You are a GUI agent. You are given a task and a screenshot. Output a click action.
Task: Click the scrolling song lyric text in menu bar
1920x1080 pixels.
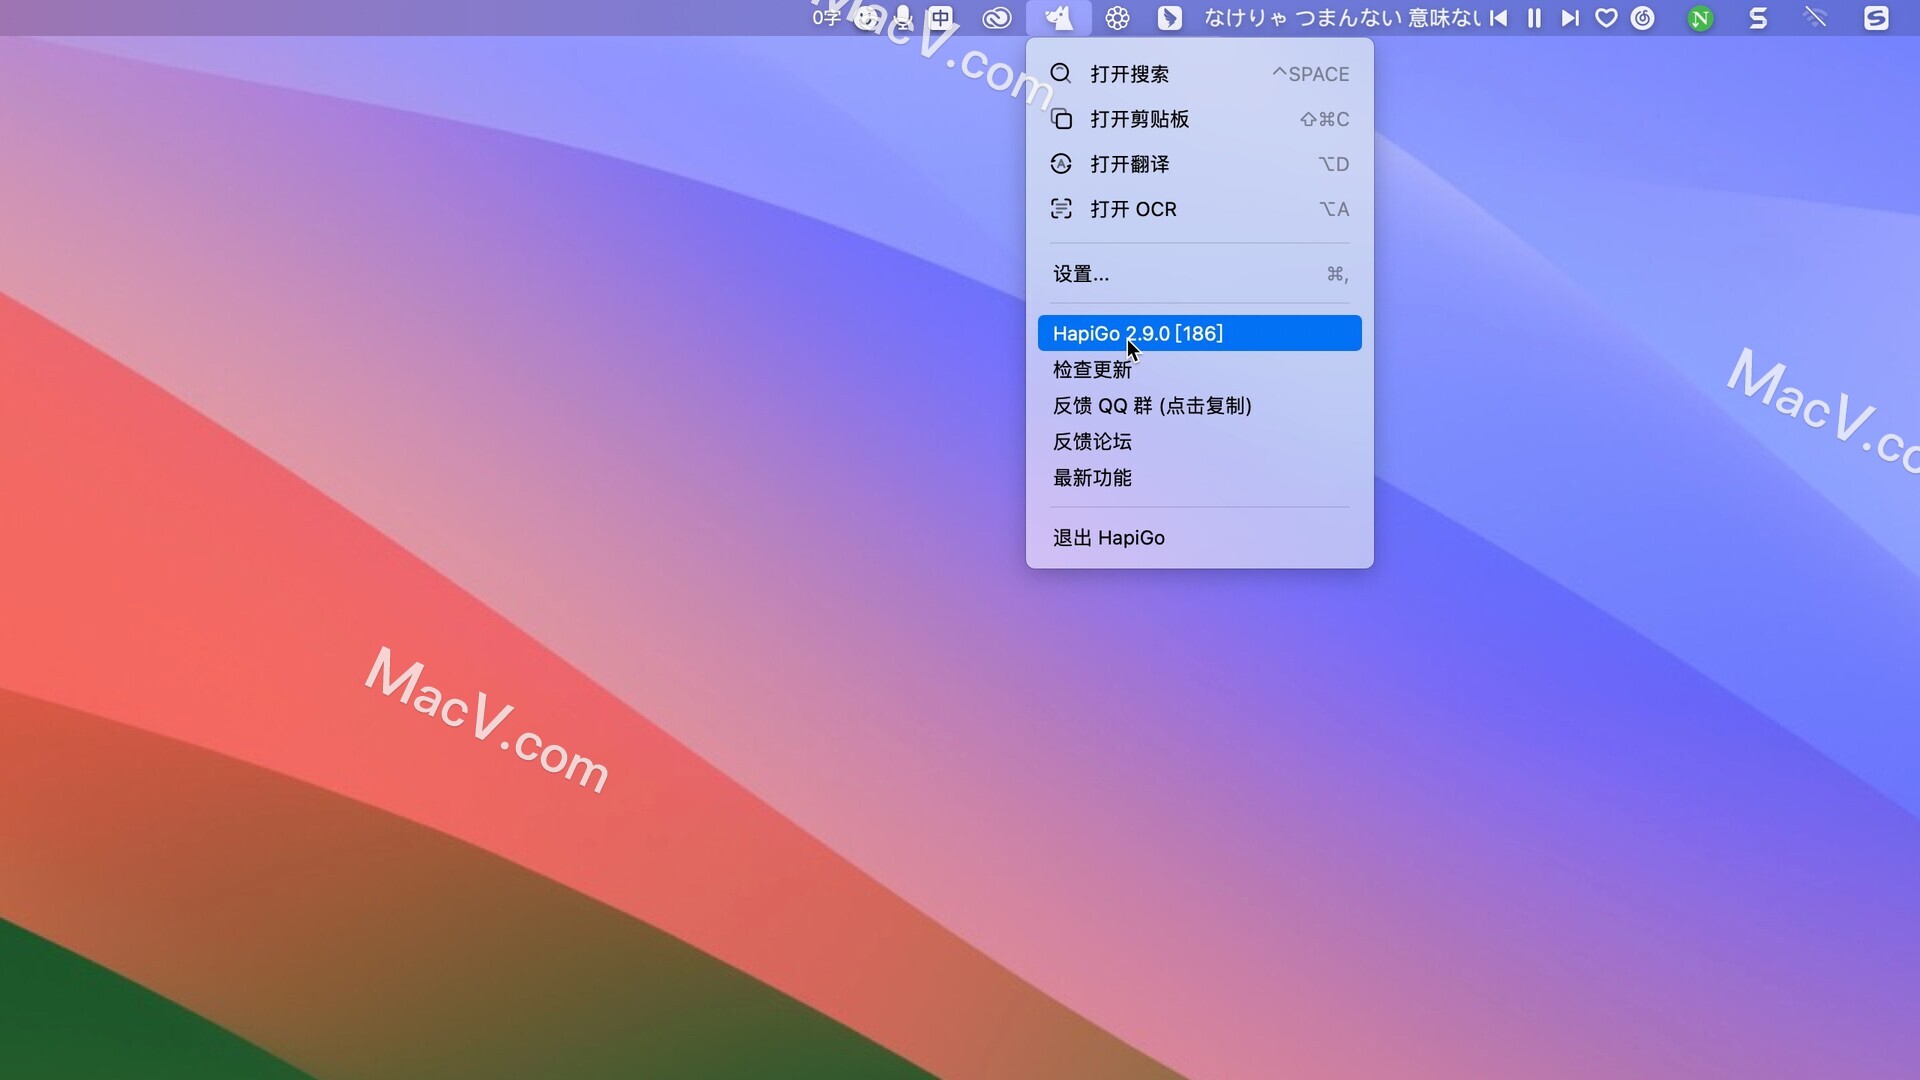(1343, 18)
